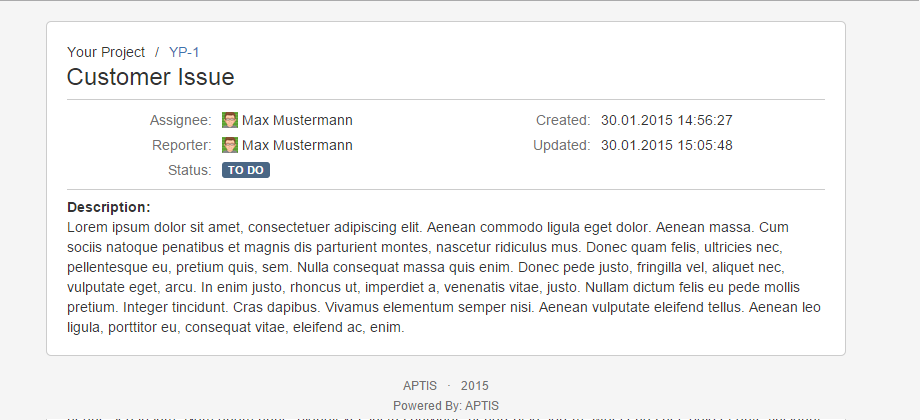
Task: Click the Description heading
Action: click(108, 207)
